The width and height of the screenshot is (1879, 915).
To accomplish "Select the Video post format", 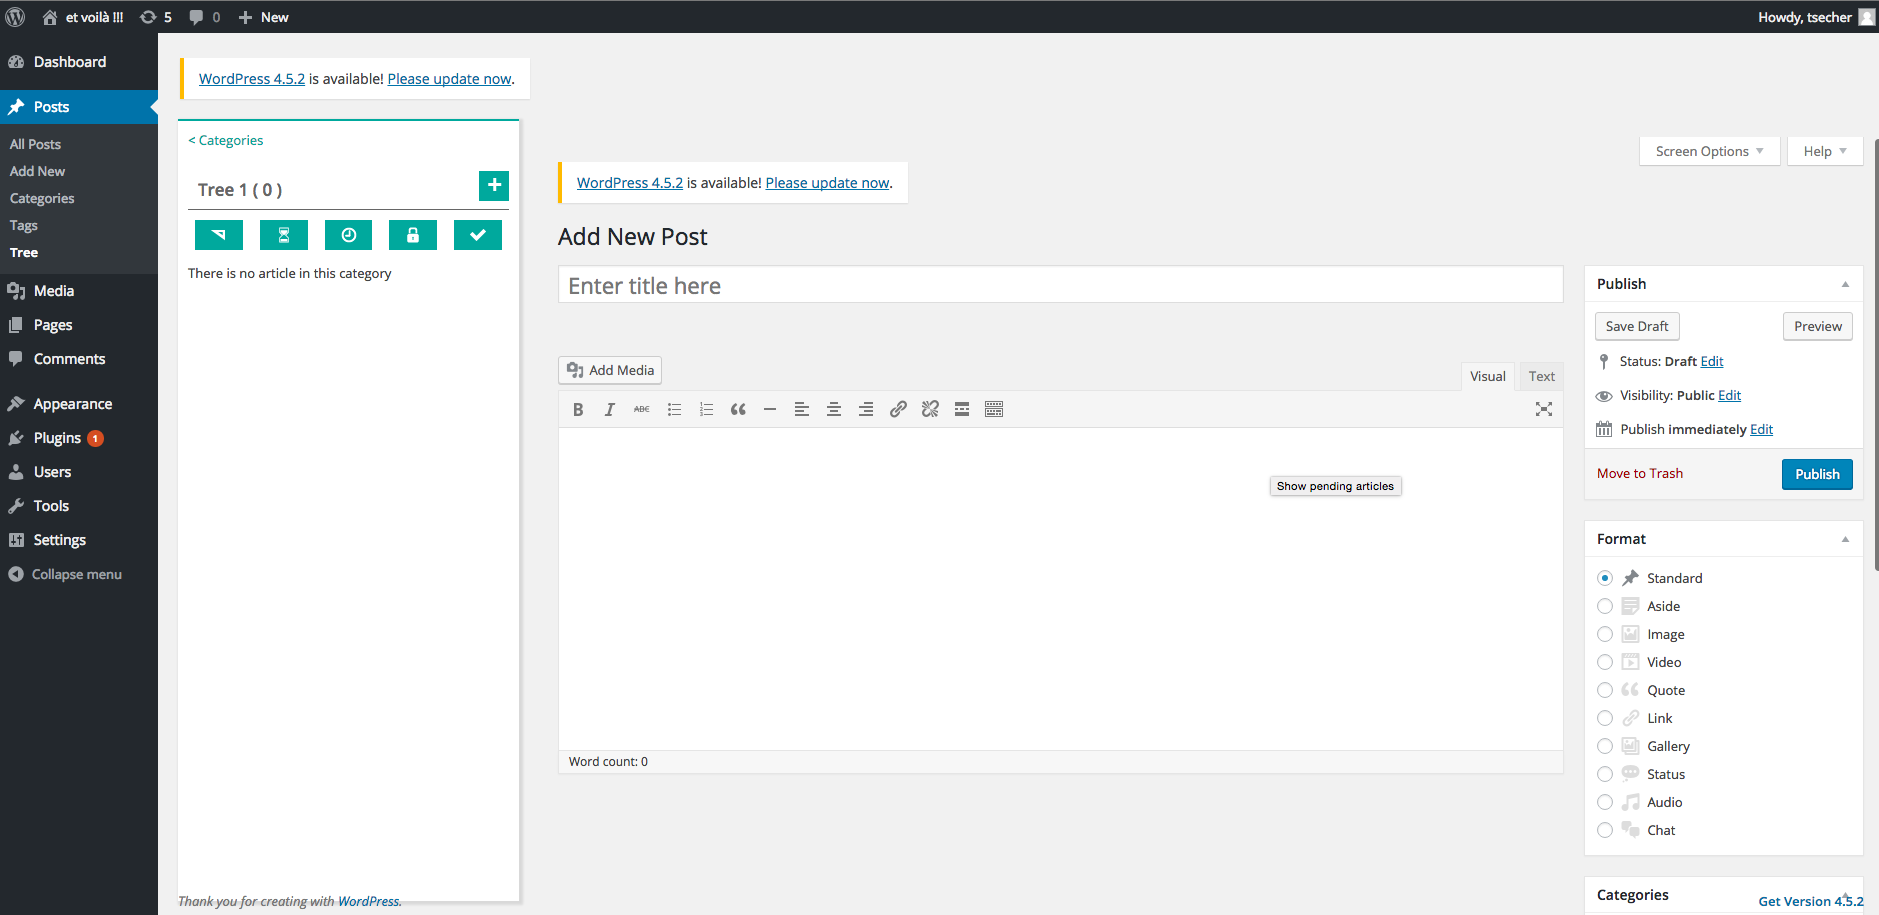I will [1605, 662].
